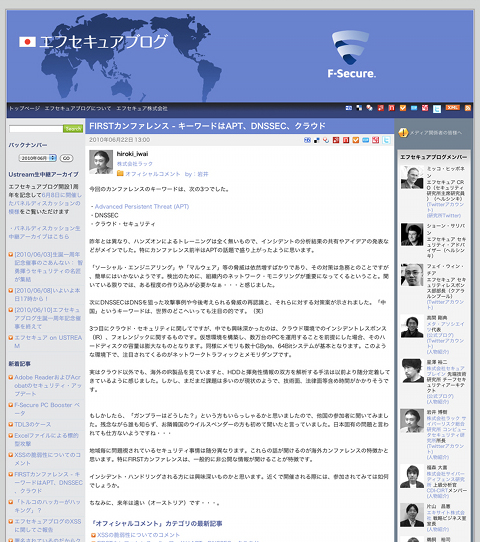The height and width of the screenshot is (542, 480).
Task: Open the 2010年06月 back number dropdown
Action: [x=37, y=158]
